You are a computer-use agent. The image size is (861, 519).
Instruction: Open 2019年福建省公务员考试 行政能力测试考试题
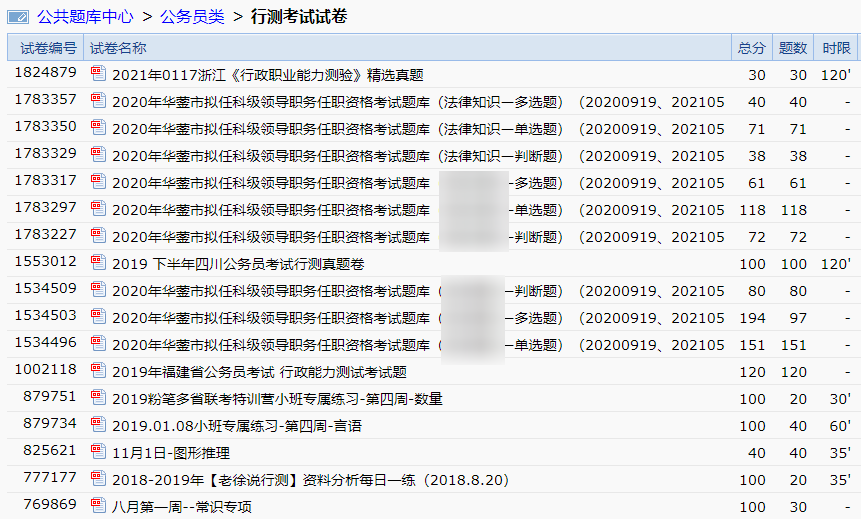click(259, 372)
